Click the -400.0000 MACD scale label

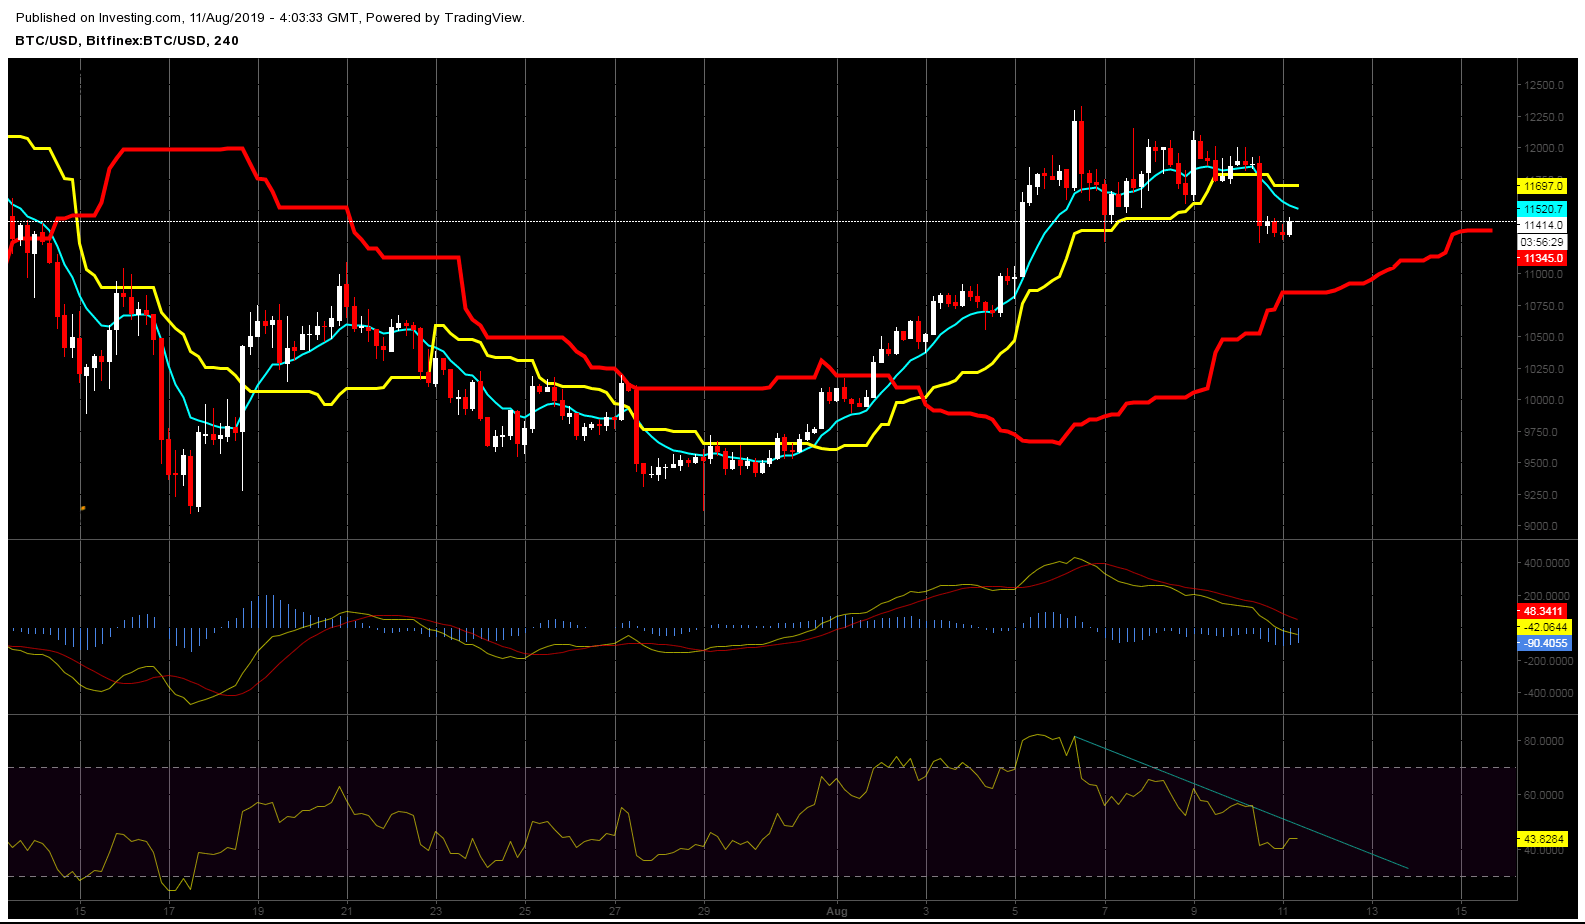coord(1544,693)
